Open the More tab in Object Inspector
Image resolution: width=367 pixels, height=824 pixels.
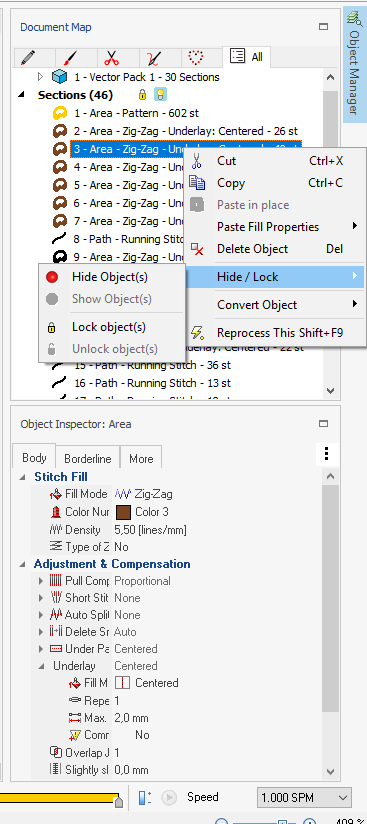(141, 459)
